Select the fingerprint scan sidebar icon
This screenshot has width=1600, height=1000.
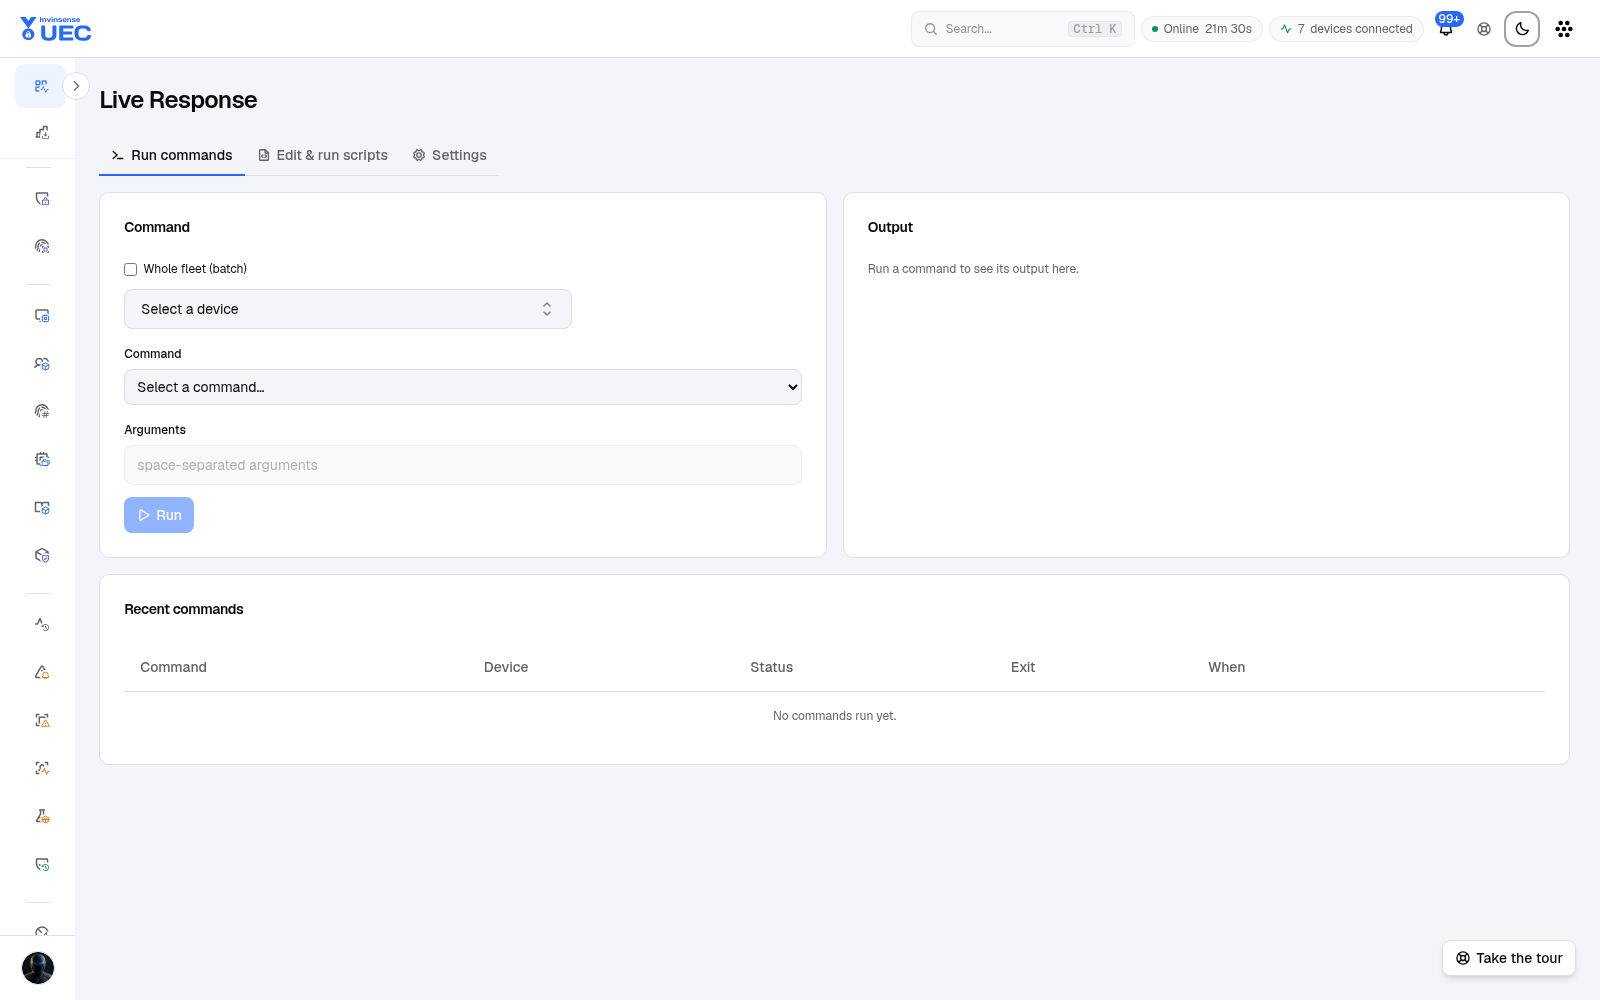pyautogui.click(x=41, y=246)
